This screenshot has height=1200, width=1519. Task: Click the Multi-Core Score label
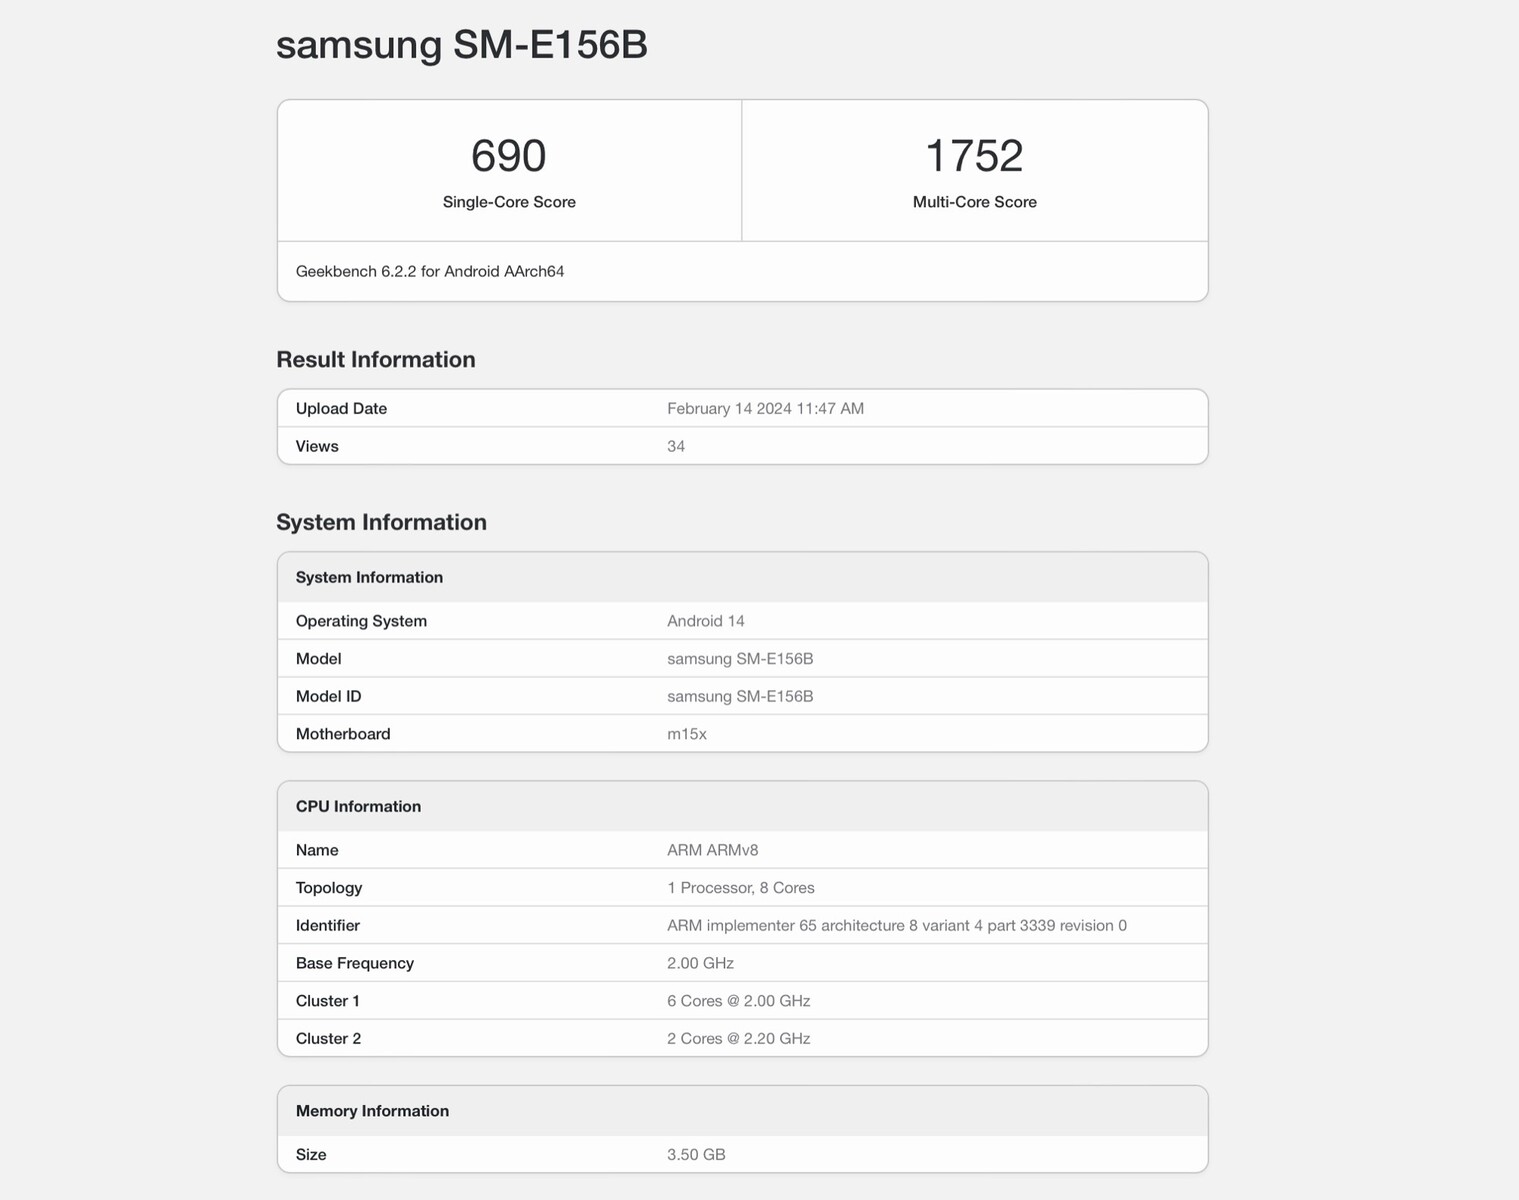974,202
